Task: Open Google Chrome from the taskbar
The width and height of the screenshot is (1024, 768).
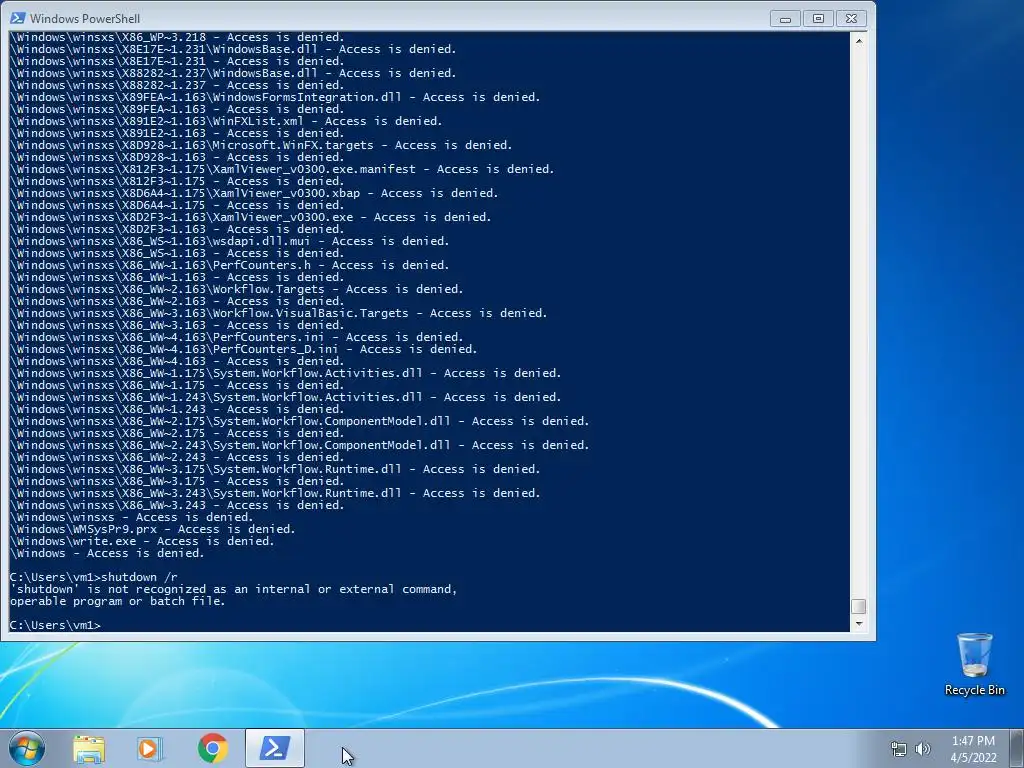Action: [212, 748]
